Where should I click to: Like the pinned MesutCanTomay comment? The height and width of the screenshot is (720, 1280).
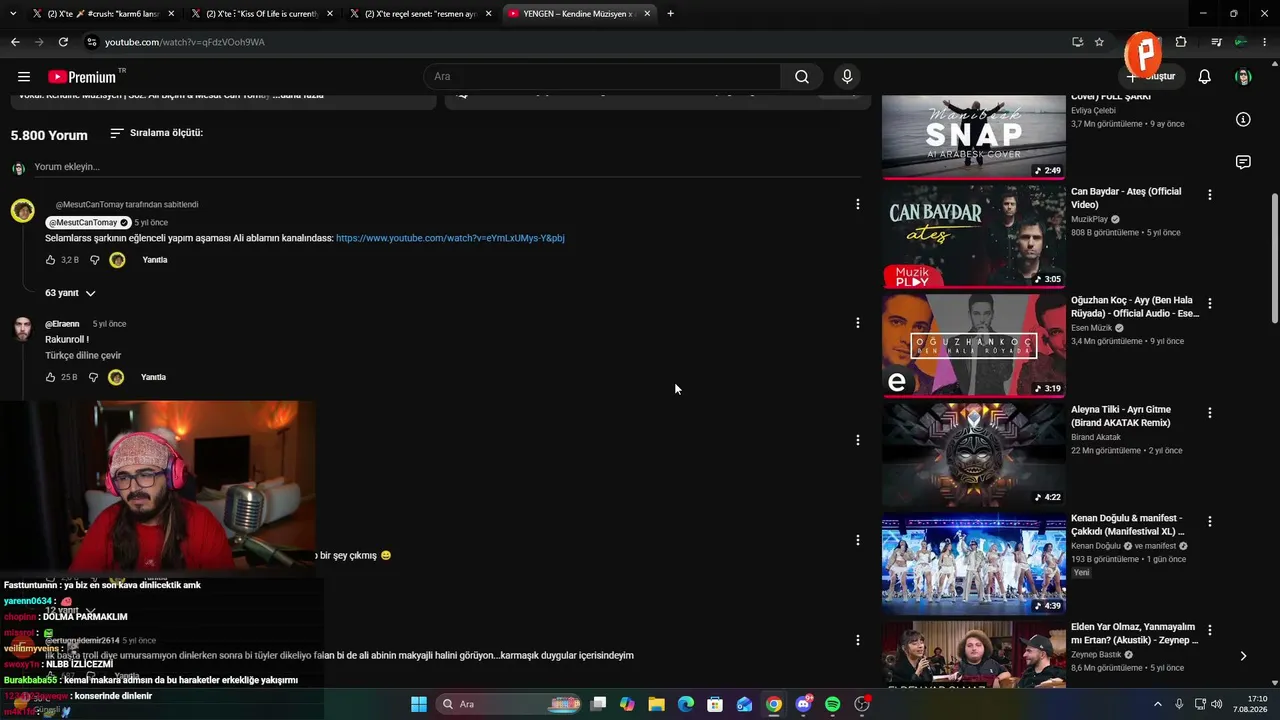click(50, 260)
